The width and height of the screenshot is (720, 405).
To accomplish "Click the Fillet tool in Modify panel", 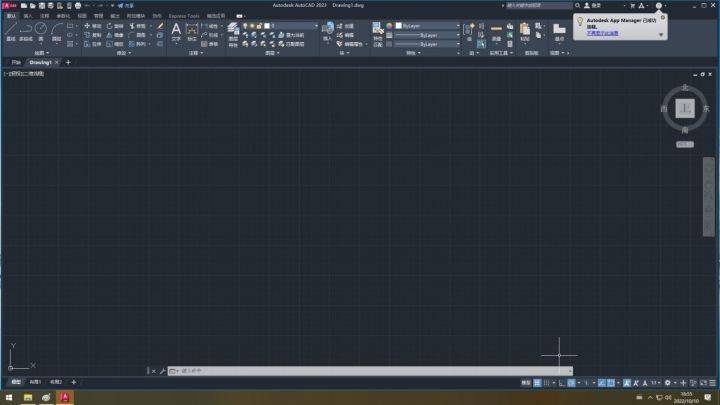I will click(x=137, y=35).
